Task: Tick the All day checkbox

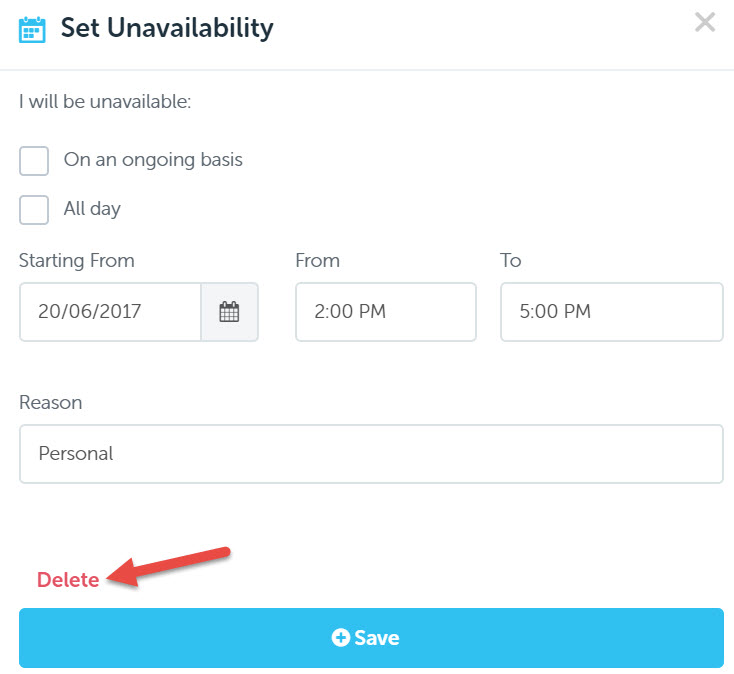Action: point(34,210)
